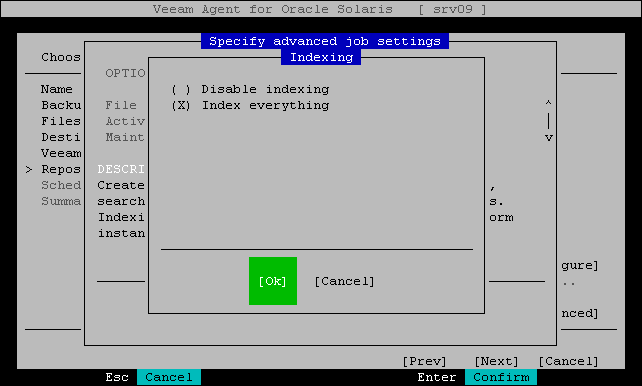Click the Desti wizard step
Image resolution: width=642 pixels, height=386 pixels.
(x=61, y=137)
